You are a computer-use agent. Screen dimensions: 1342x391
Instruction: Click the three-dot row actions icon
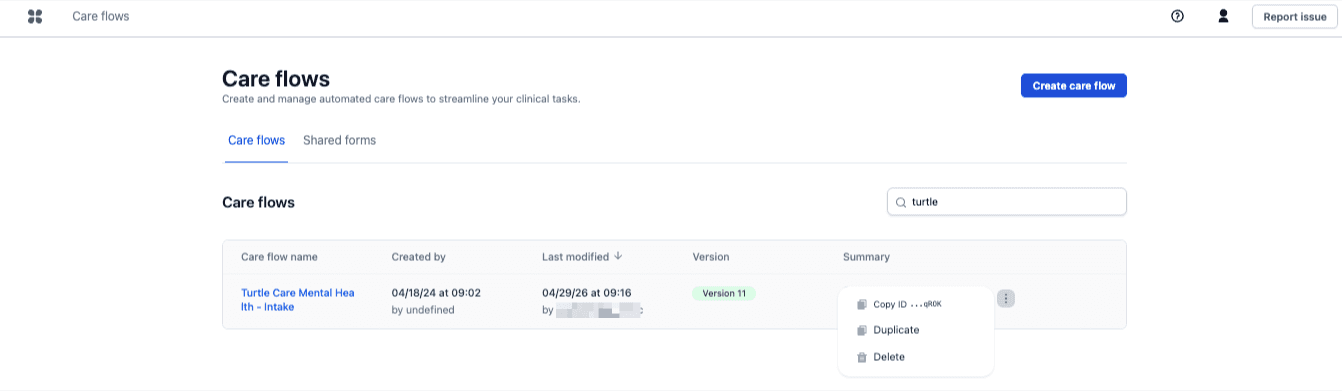[1006, 298]
